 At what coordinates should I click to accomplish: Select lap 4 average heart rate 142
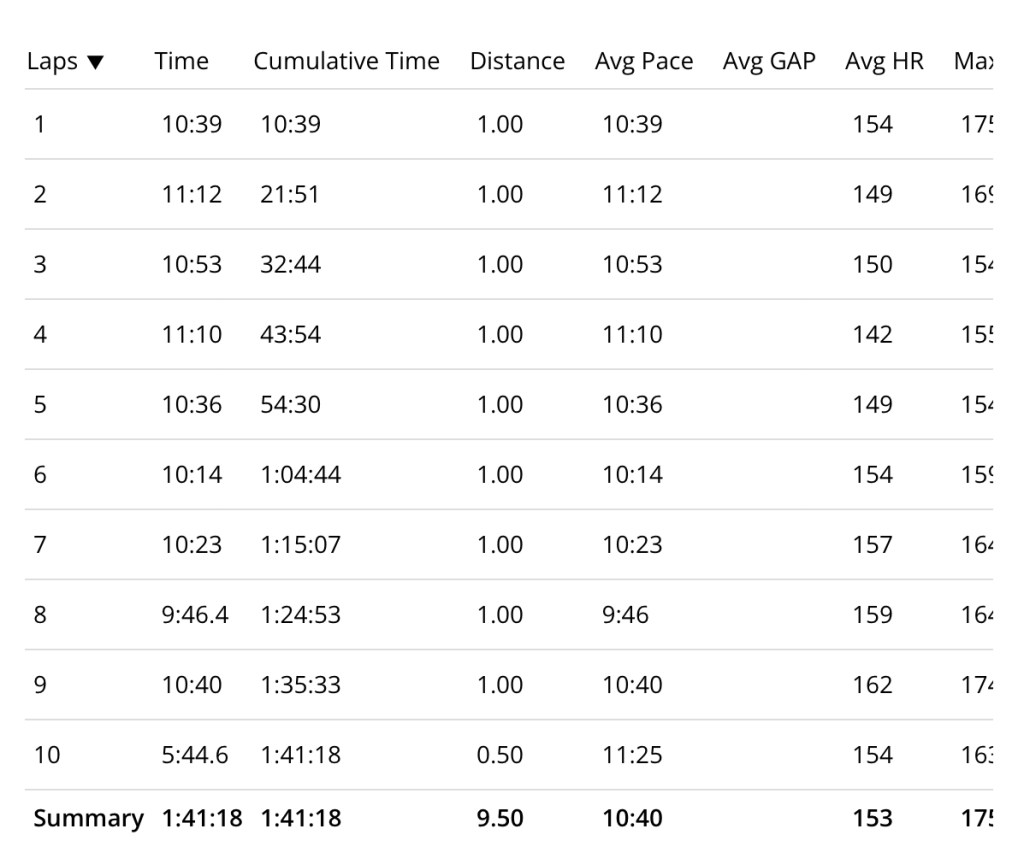pos(872,334)
